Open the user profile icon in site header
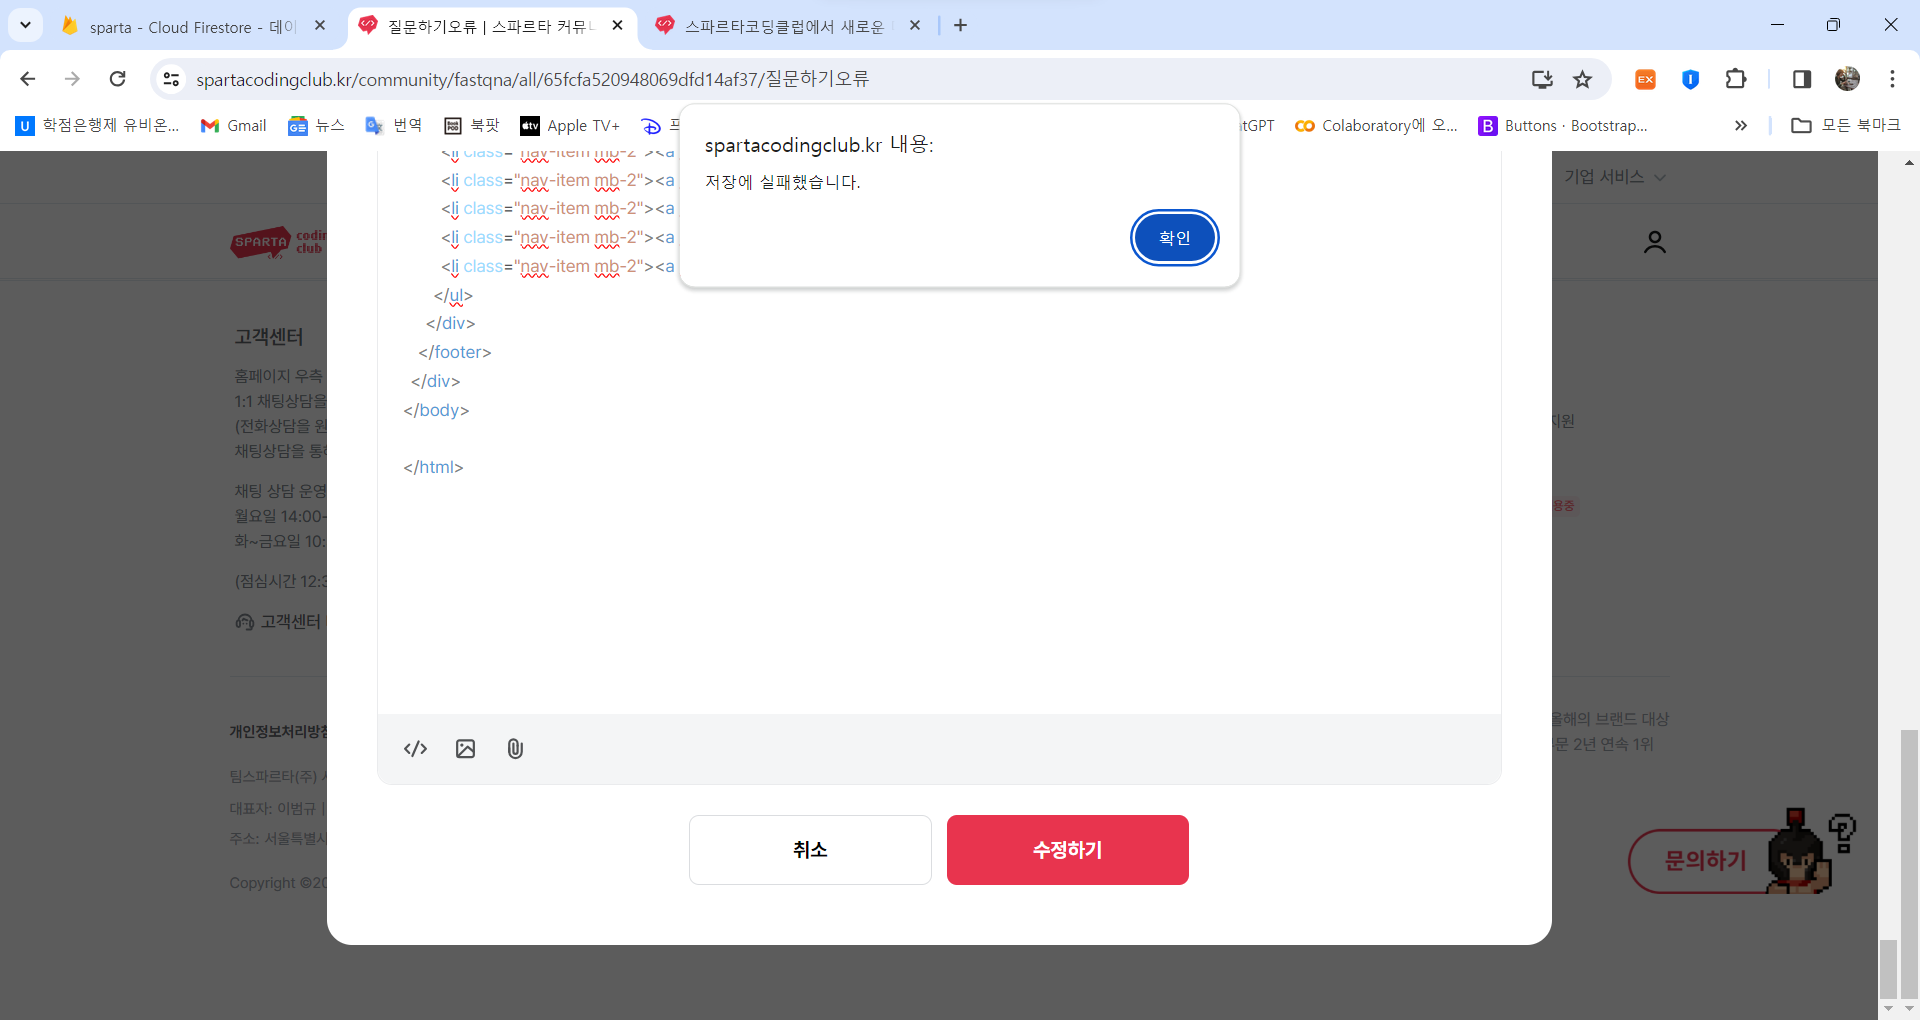Image resolution: width=1920 pixels, height=1020 pixels. pos(1655,242)
